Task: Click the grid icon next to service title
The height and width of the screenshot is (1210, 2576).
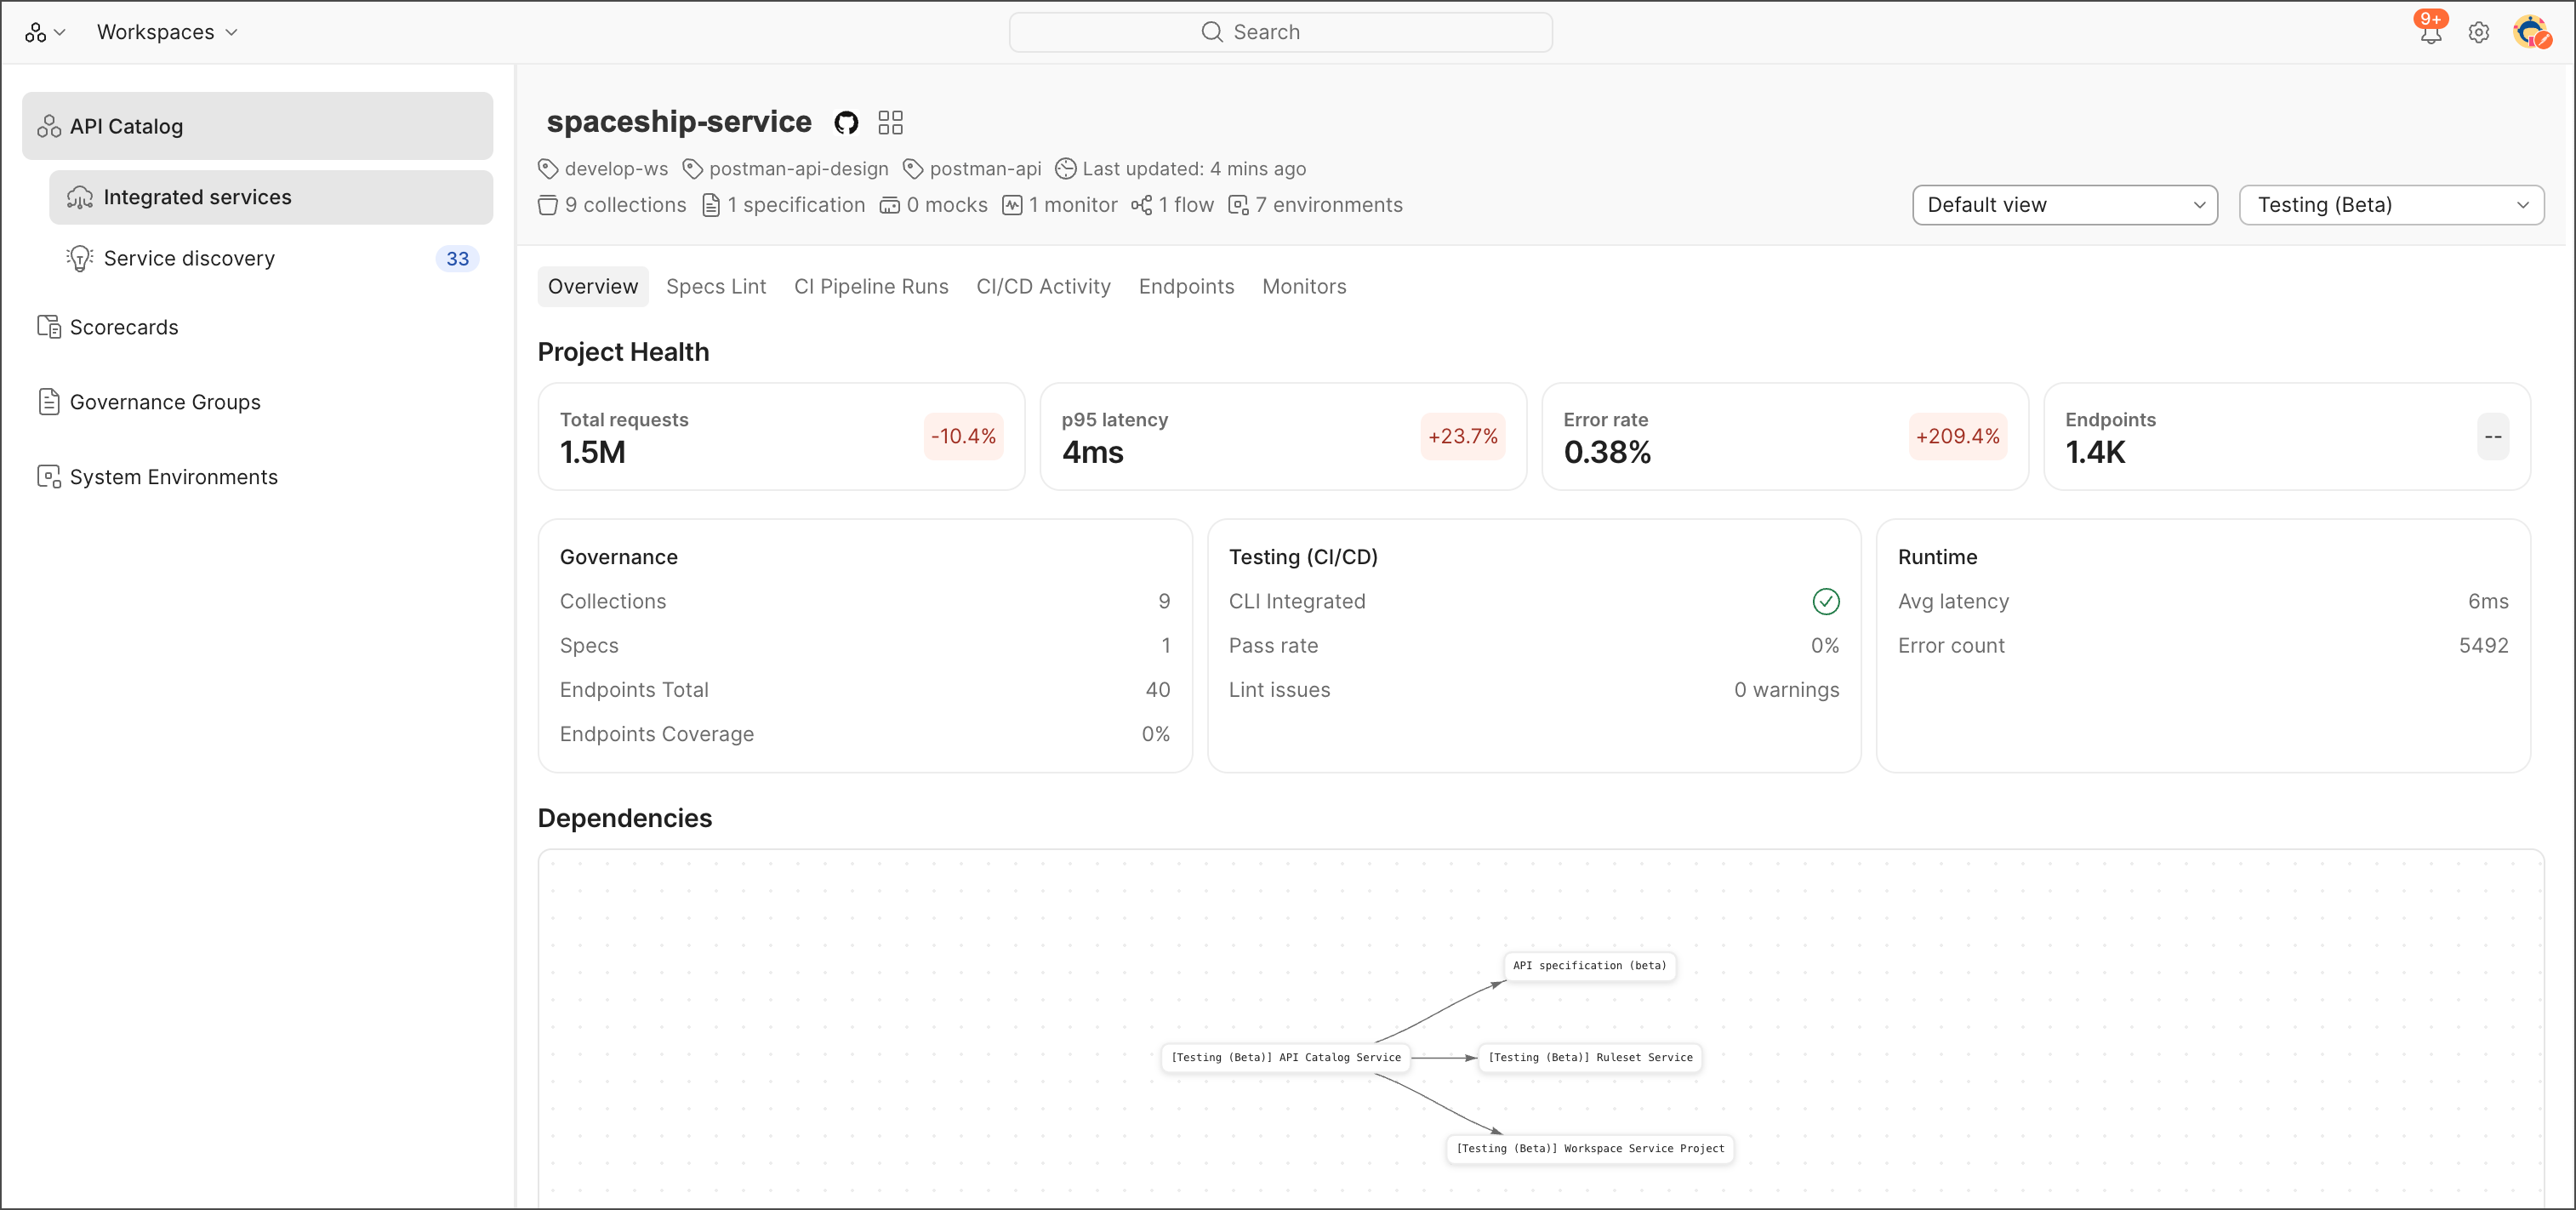Action: (x=890, y=122)
